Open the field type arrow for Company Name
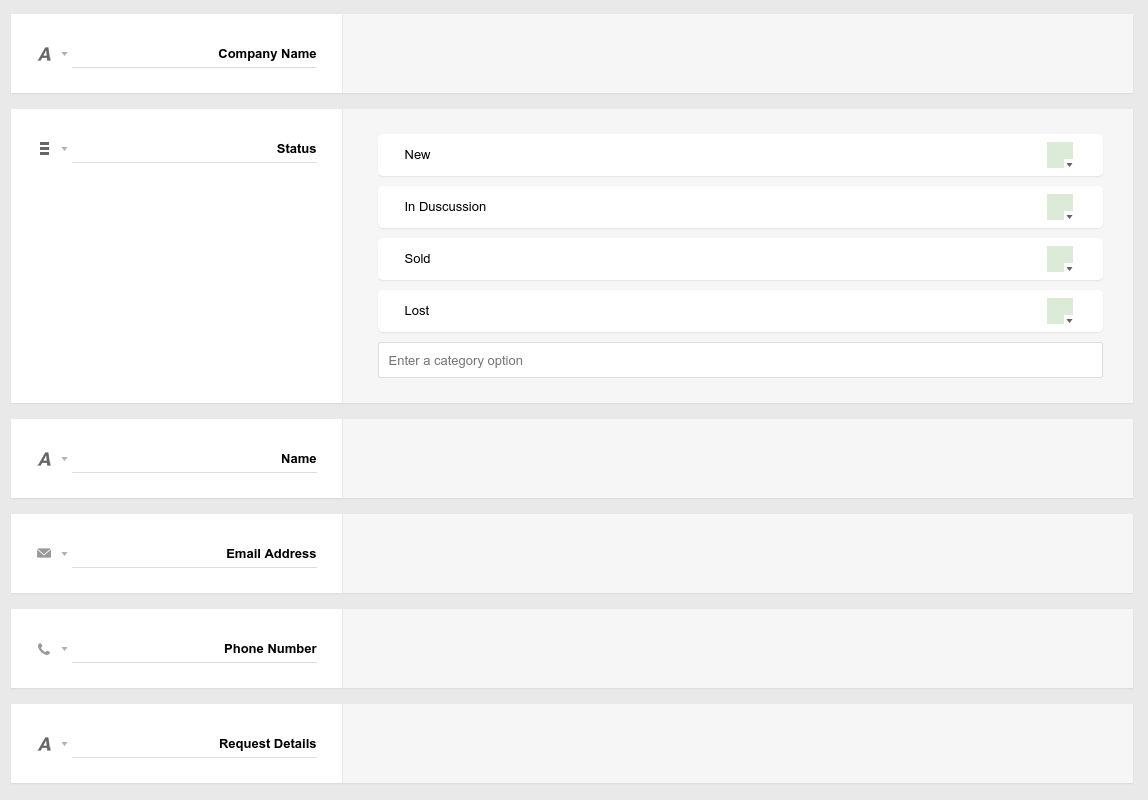 (64, 54)
